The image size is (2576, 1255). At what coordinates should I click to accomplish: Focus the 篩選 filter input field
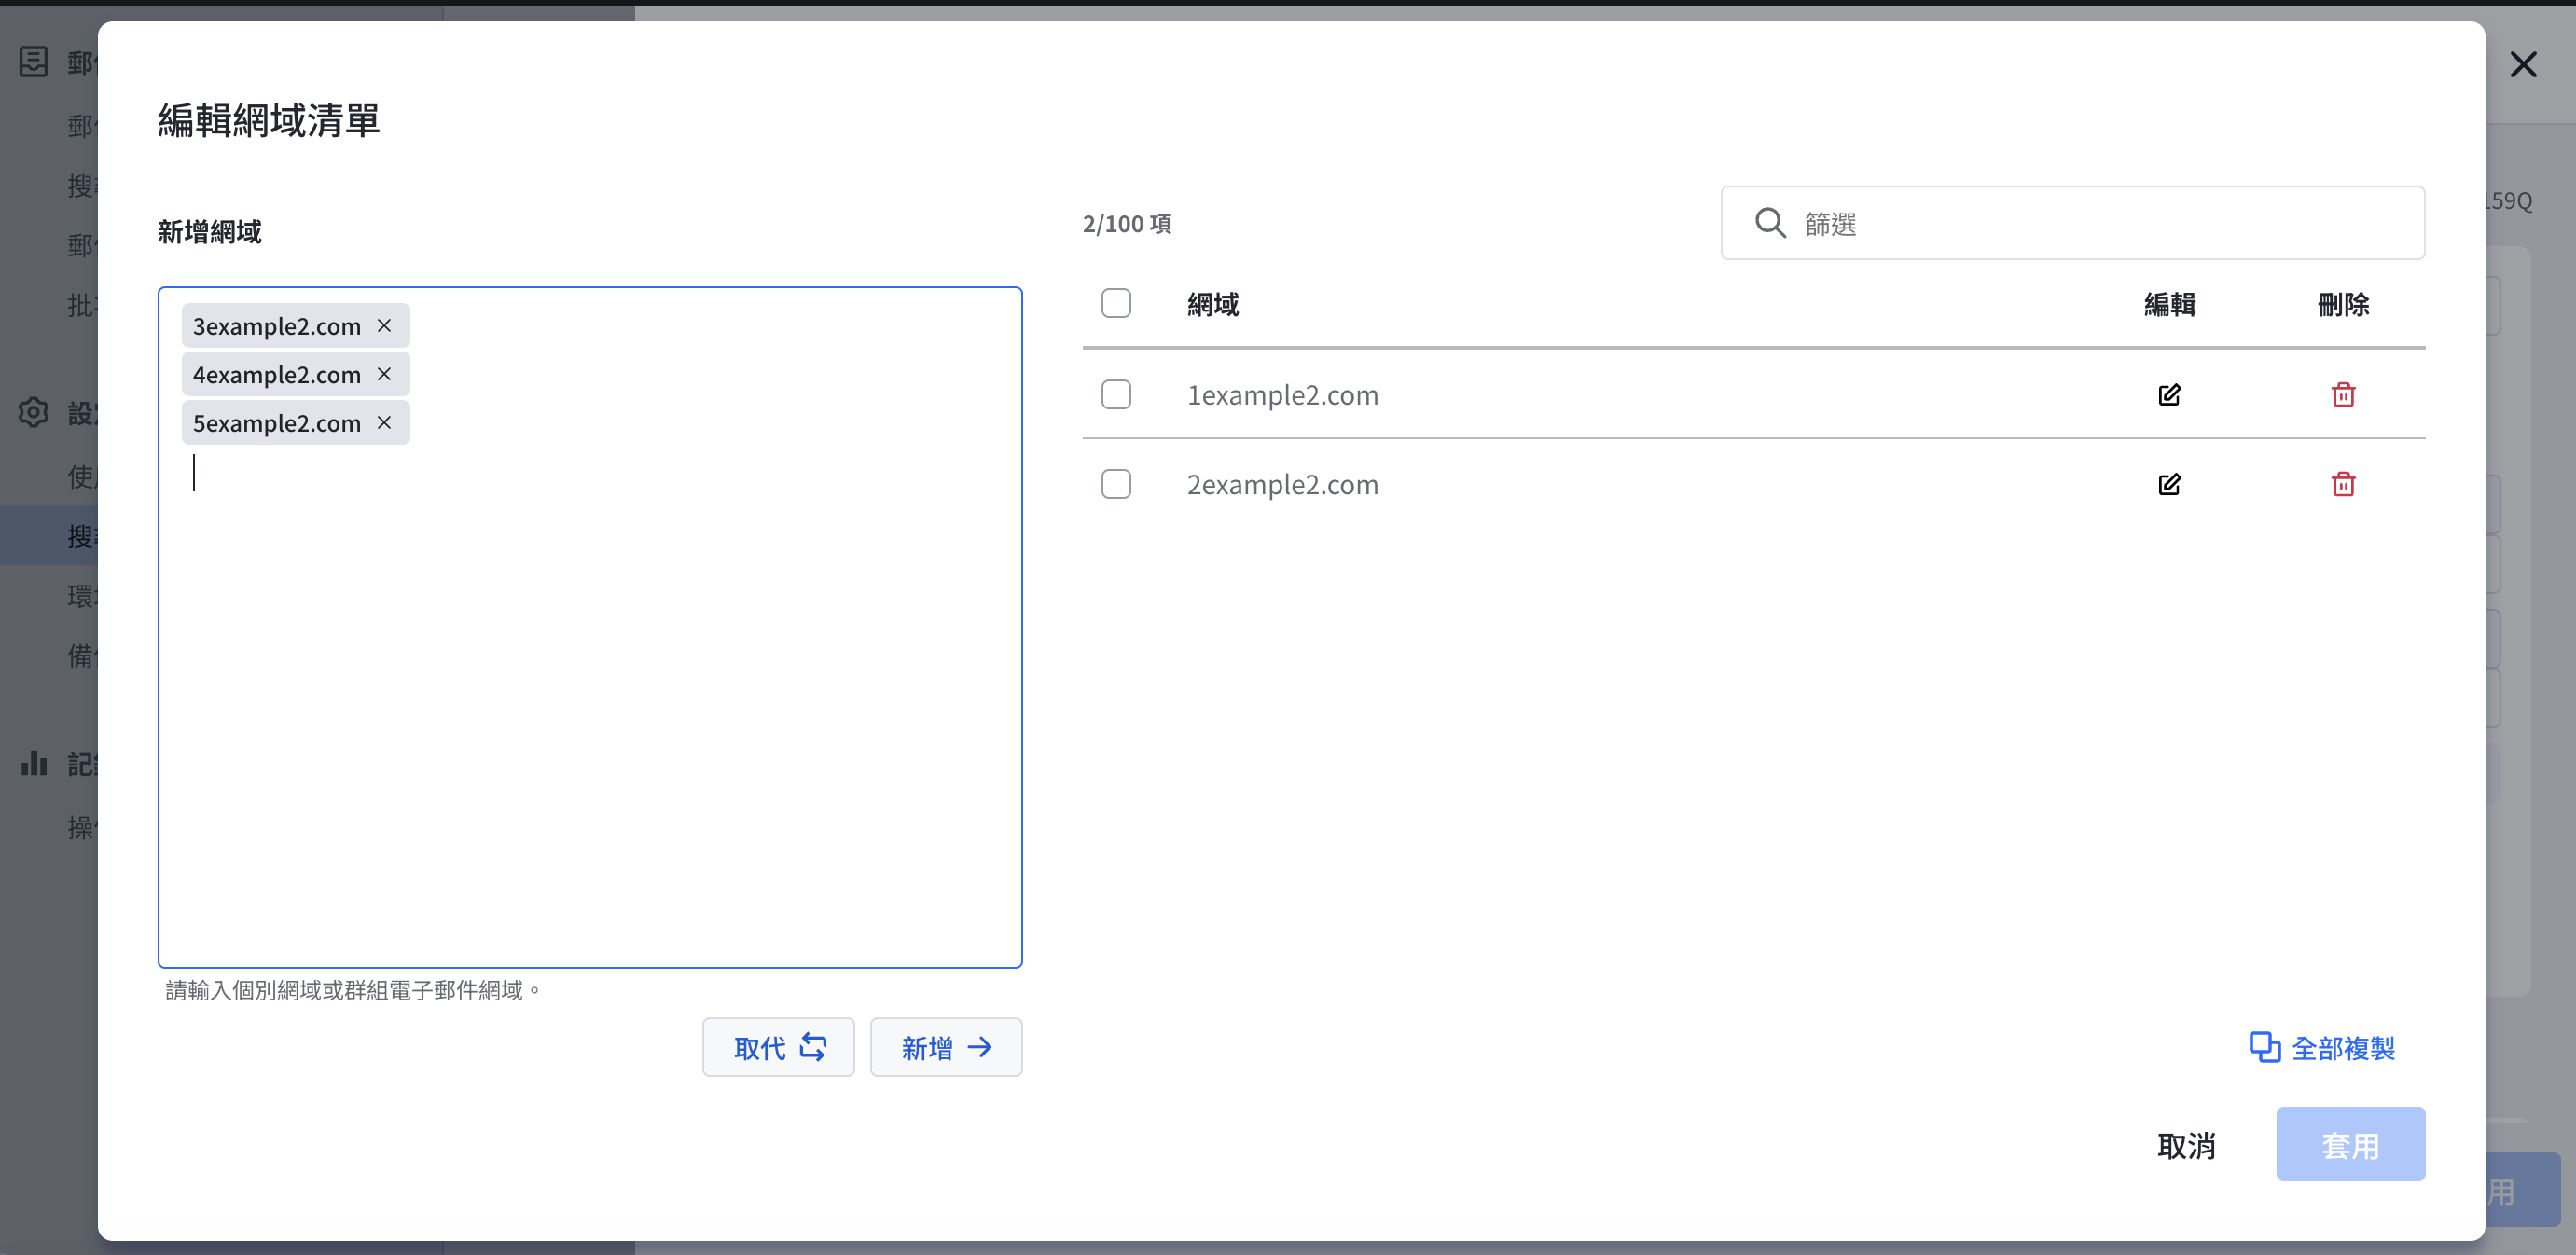point(2072,223)
